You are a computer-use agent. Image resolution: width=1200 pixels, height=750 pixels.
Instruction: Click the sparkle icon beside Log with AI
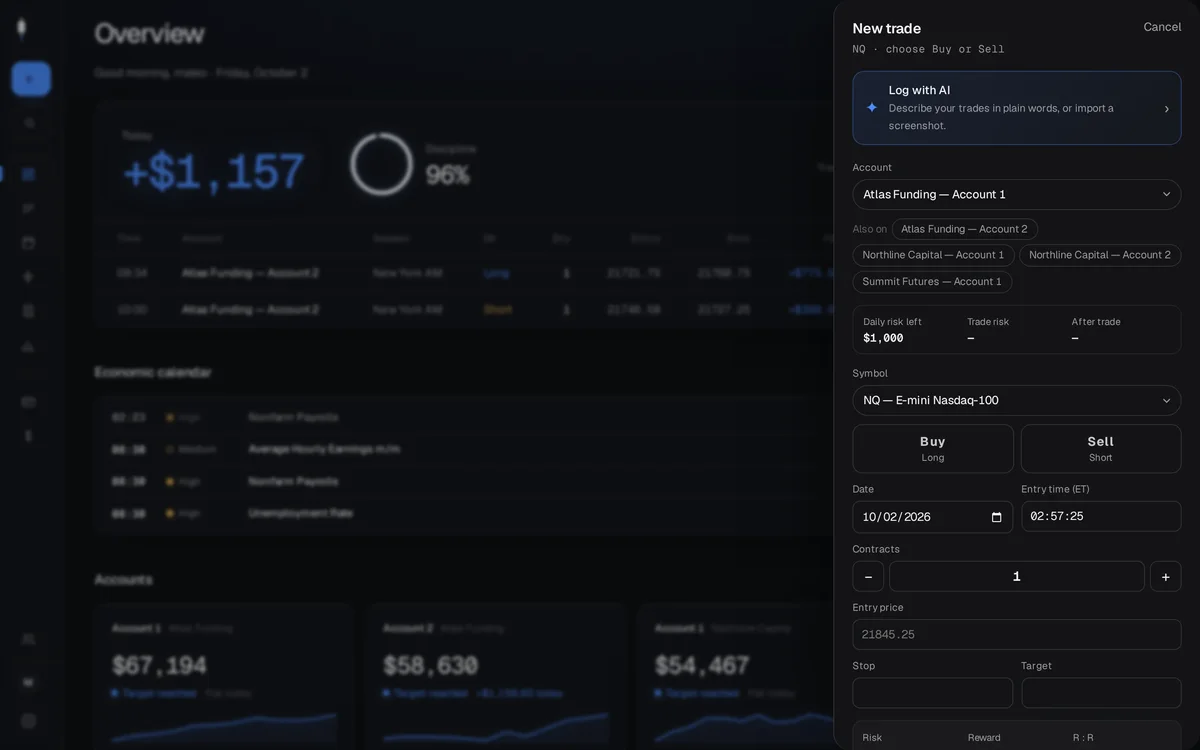[872, 108]
